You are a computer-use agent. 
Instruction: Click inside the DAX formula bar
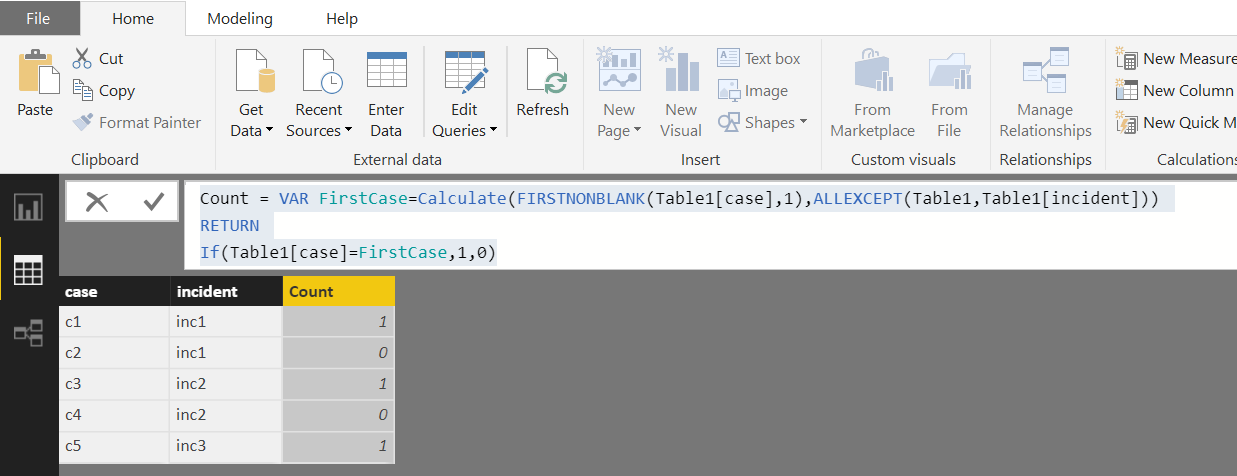[710, 226]
